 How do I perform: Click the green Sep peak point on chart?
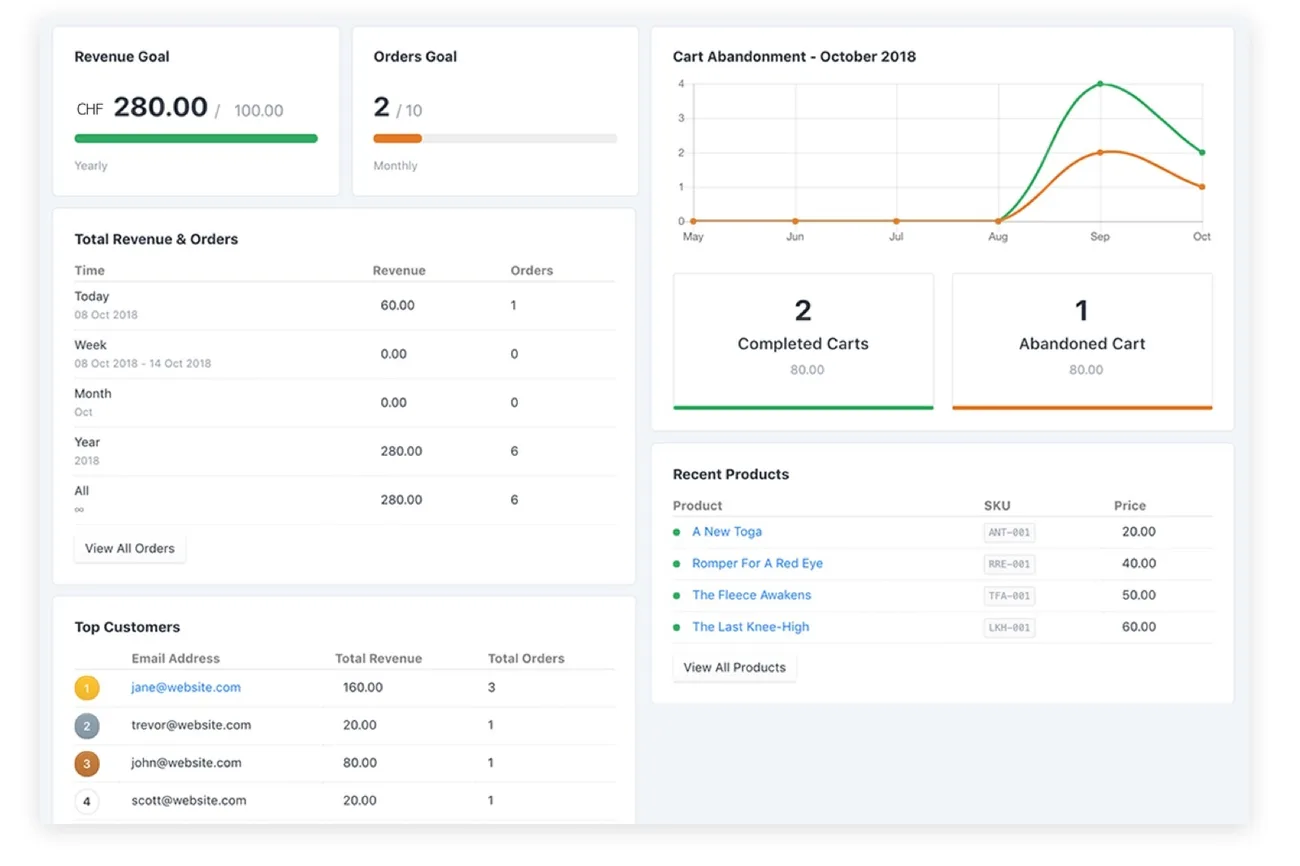1100,84
